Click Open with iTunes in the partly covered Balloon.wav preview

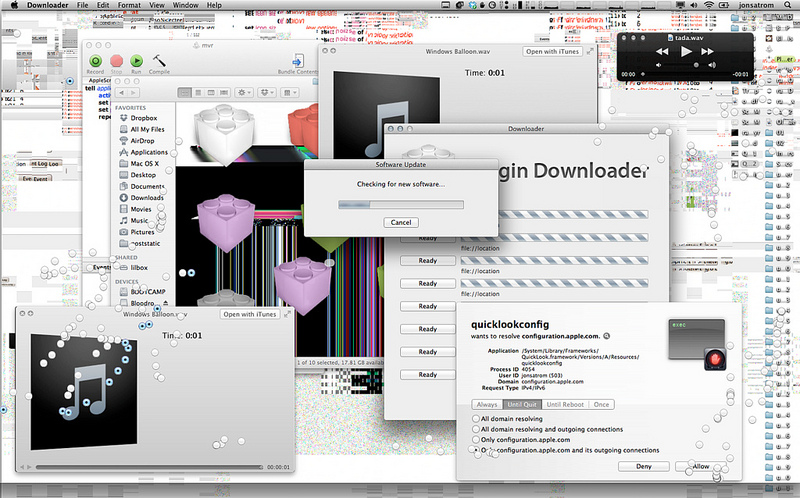pyautogui.click(x=553, y=52)
